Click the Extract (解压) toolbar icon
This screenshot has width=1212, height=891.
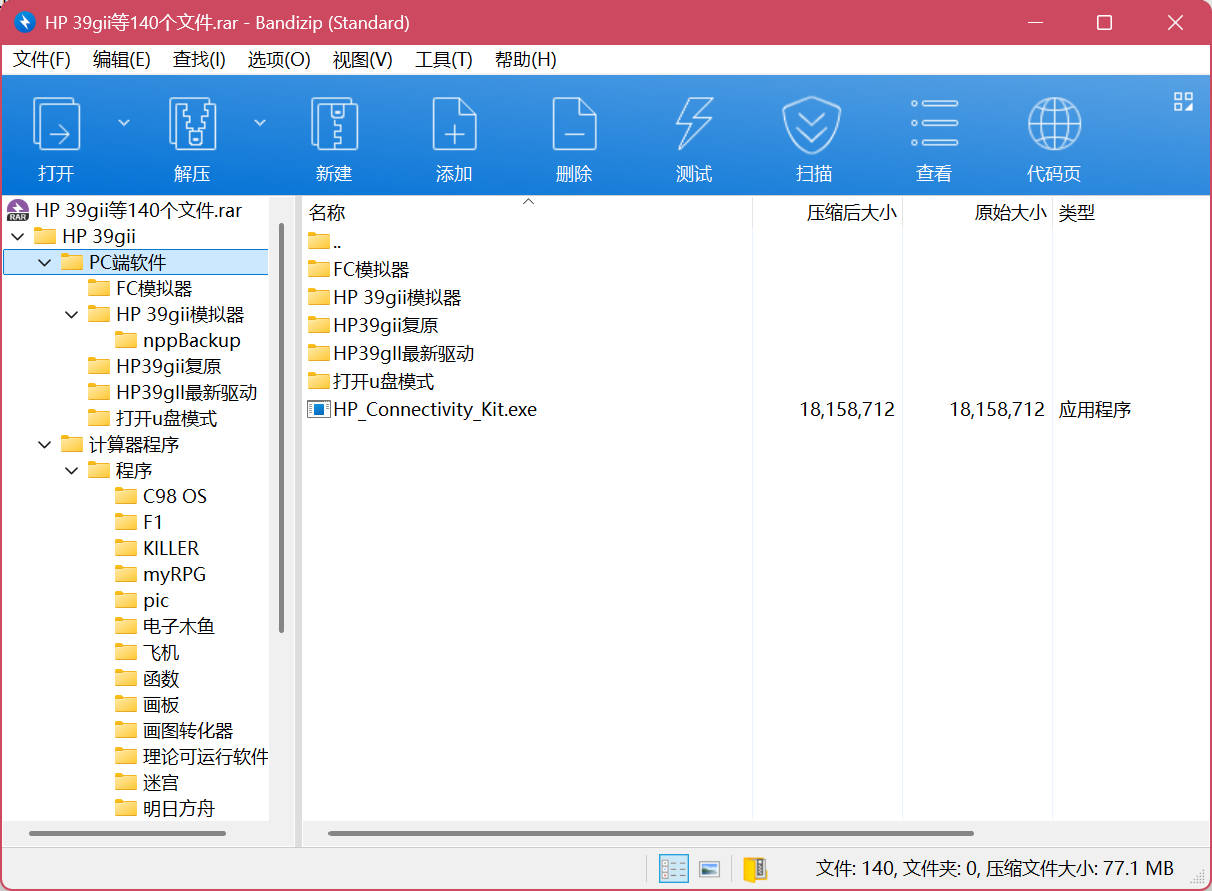193,124
